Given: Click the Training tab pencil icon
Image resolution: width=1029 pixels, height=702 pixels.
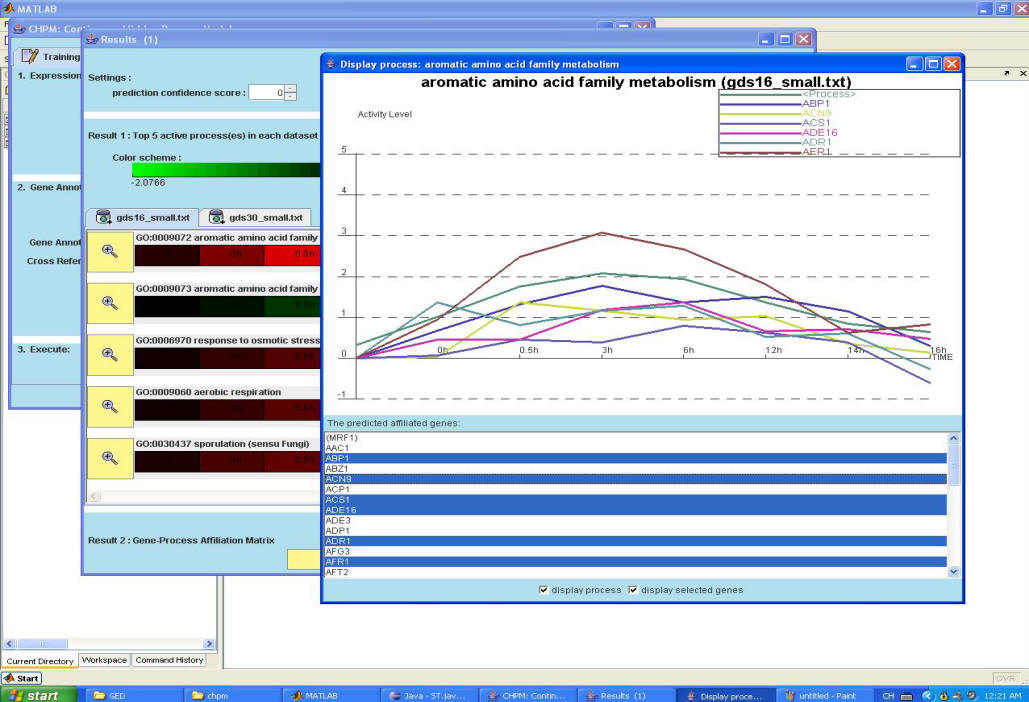Looking at the screenshot, I should (x=29, y=57).
